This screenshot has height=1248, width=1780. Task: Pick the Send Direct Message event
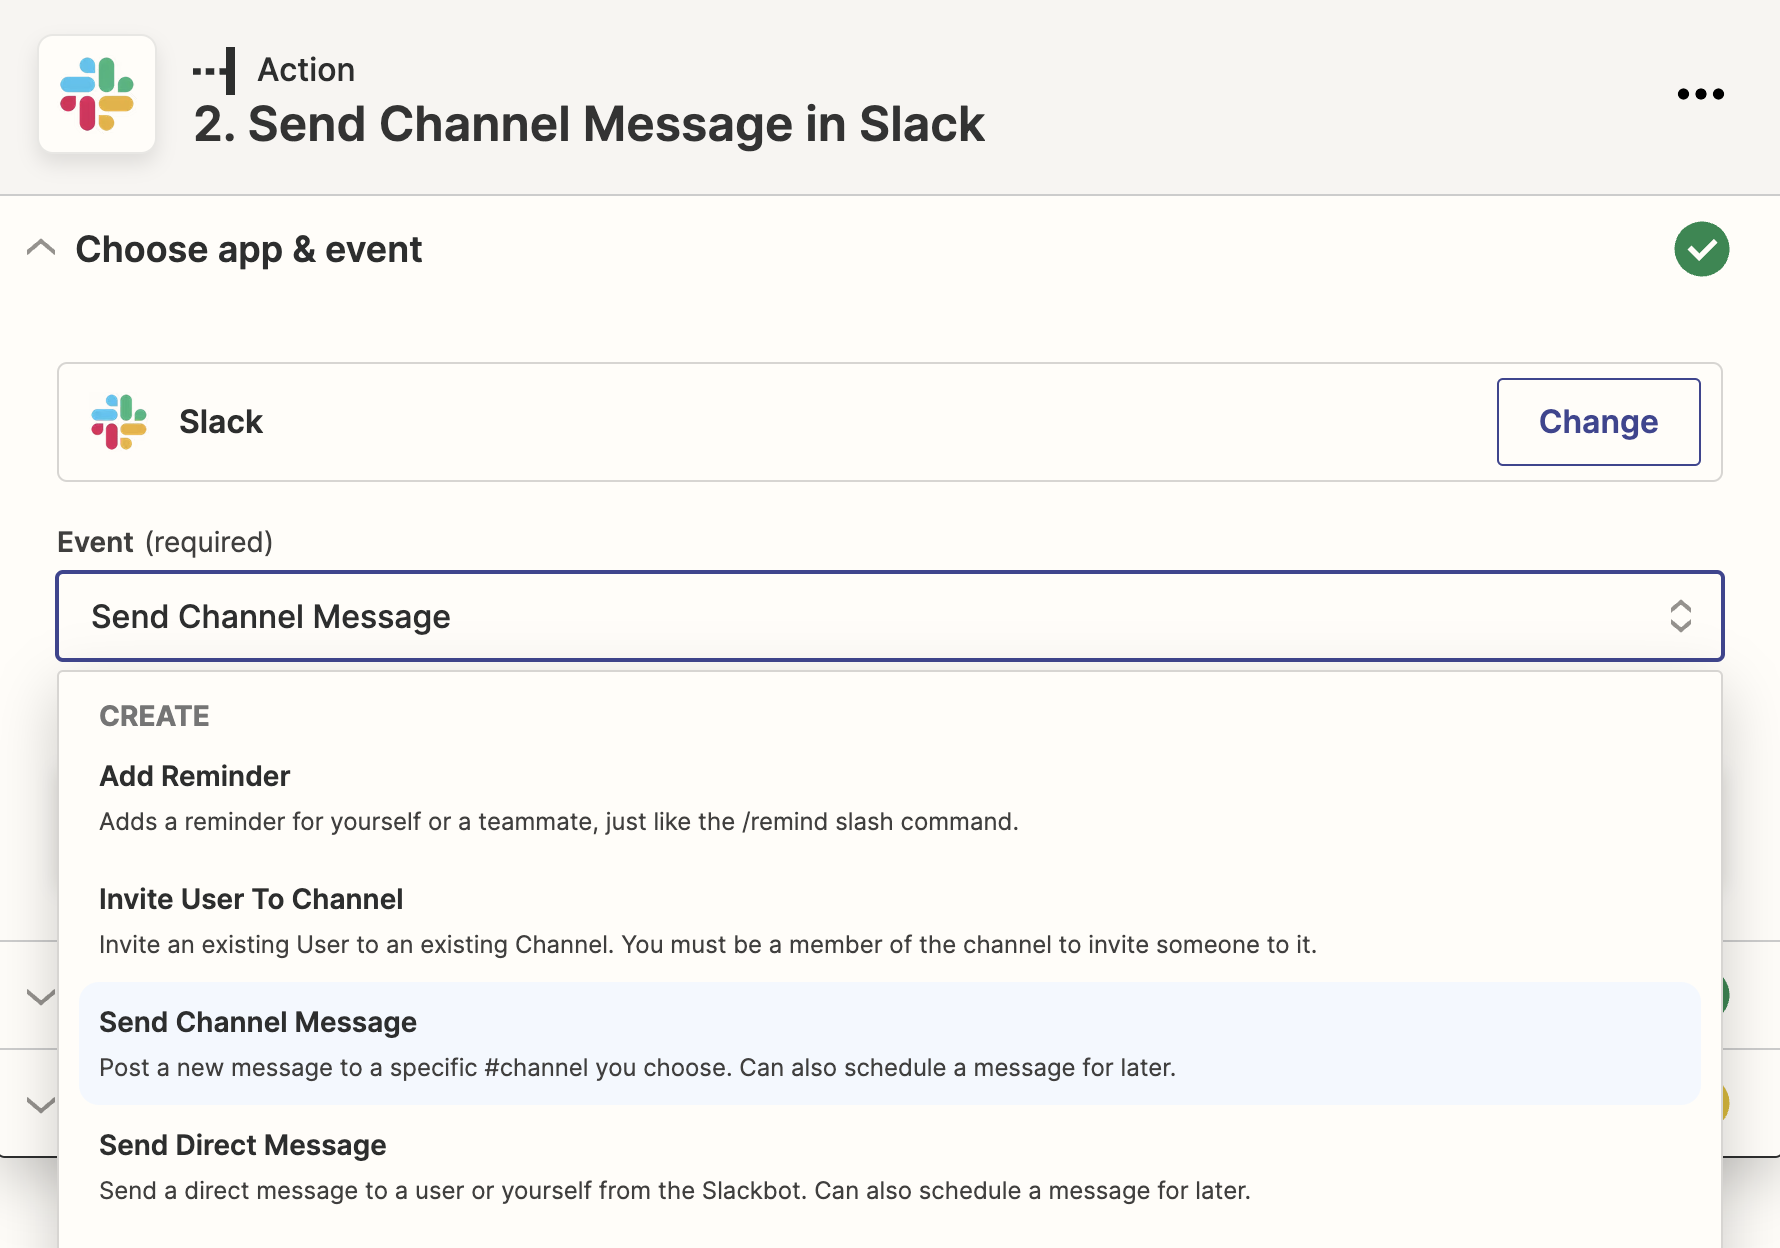tap(890, 1167)
